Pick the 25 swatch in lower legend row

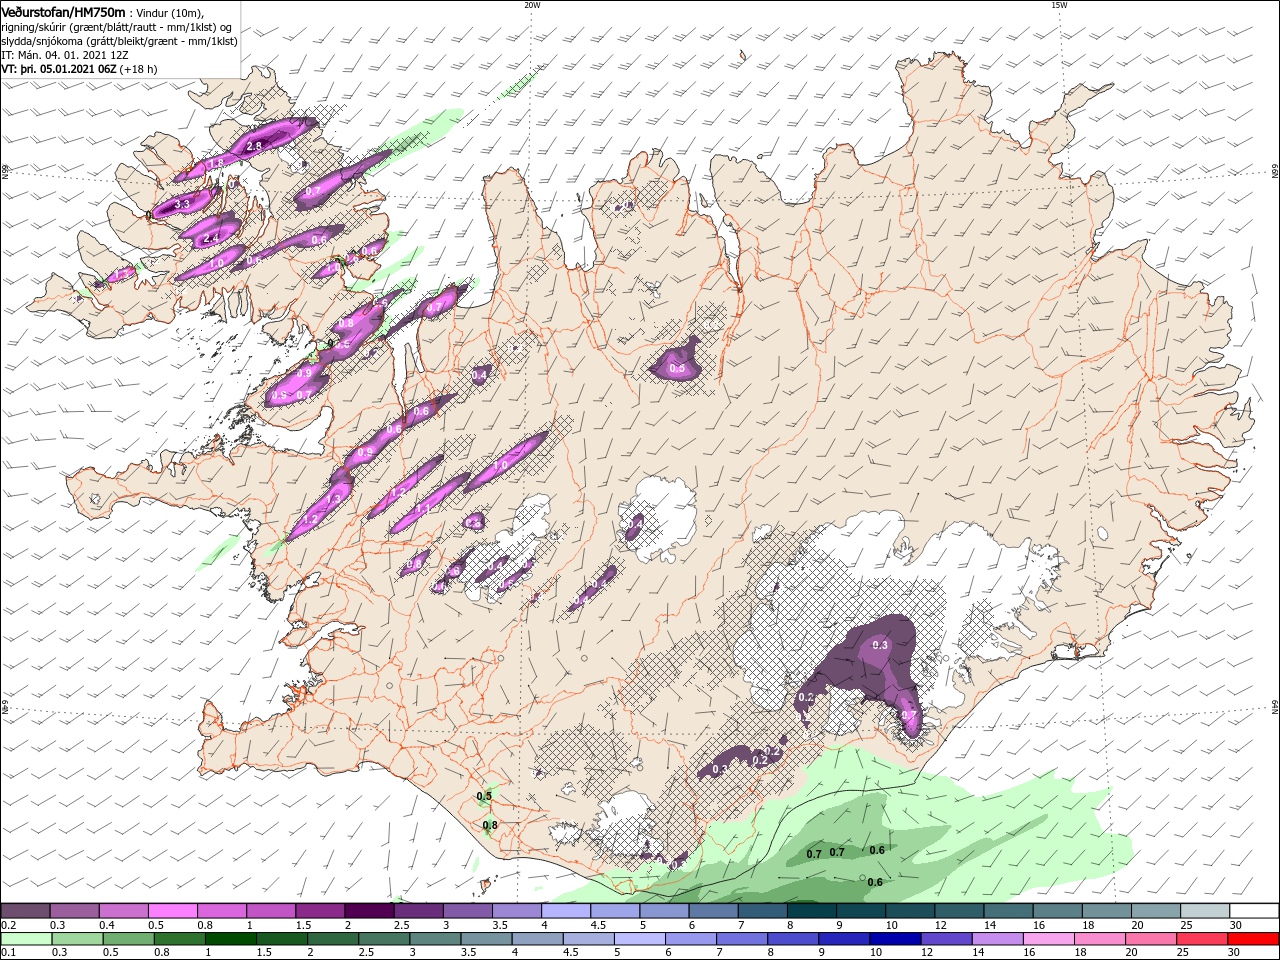(x=1203, y=939)
